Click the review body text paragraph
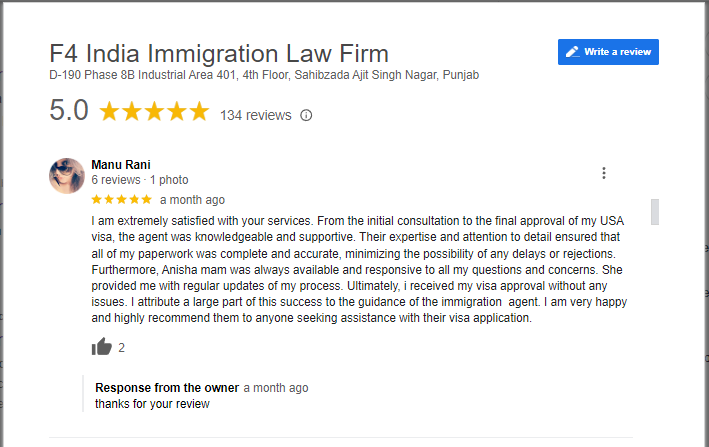 coord(359,269)
